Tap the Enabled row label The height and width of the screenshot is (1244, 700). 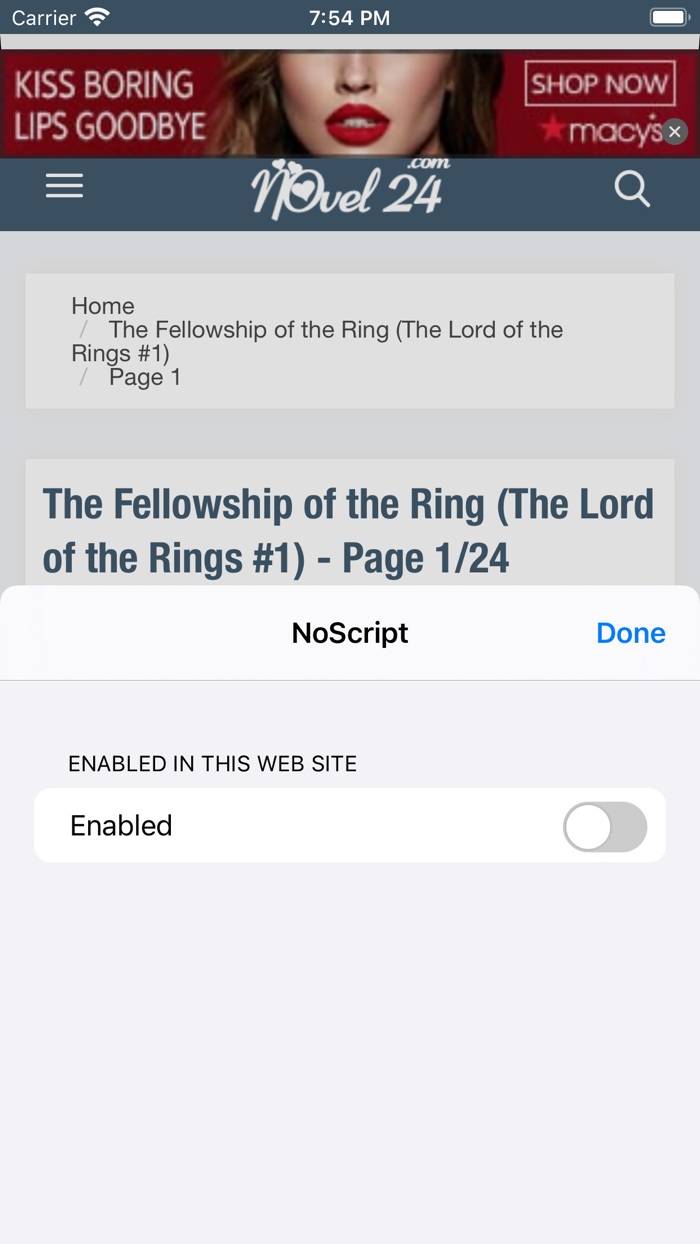click(121, 826)
